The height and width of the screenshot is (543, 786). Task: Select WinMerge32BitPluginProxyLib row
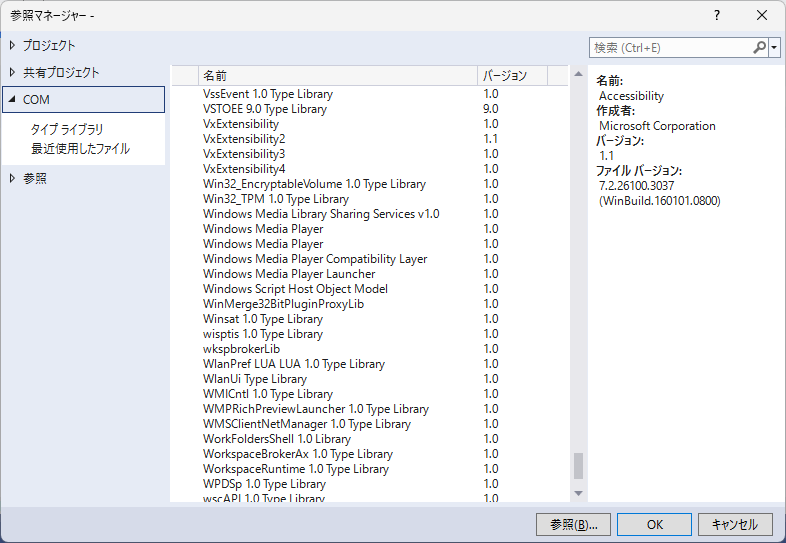tap(370, 304)
